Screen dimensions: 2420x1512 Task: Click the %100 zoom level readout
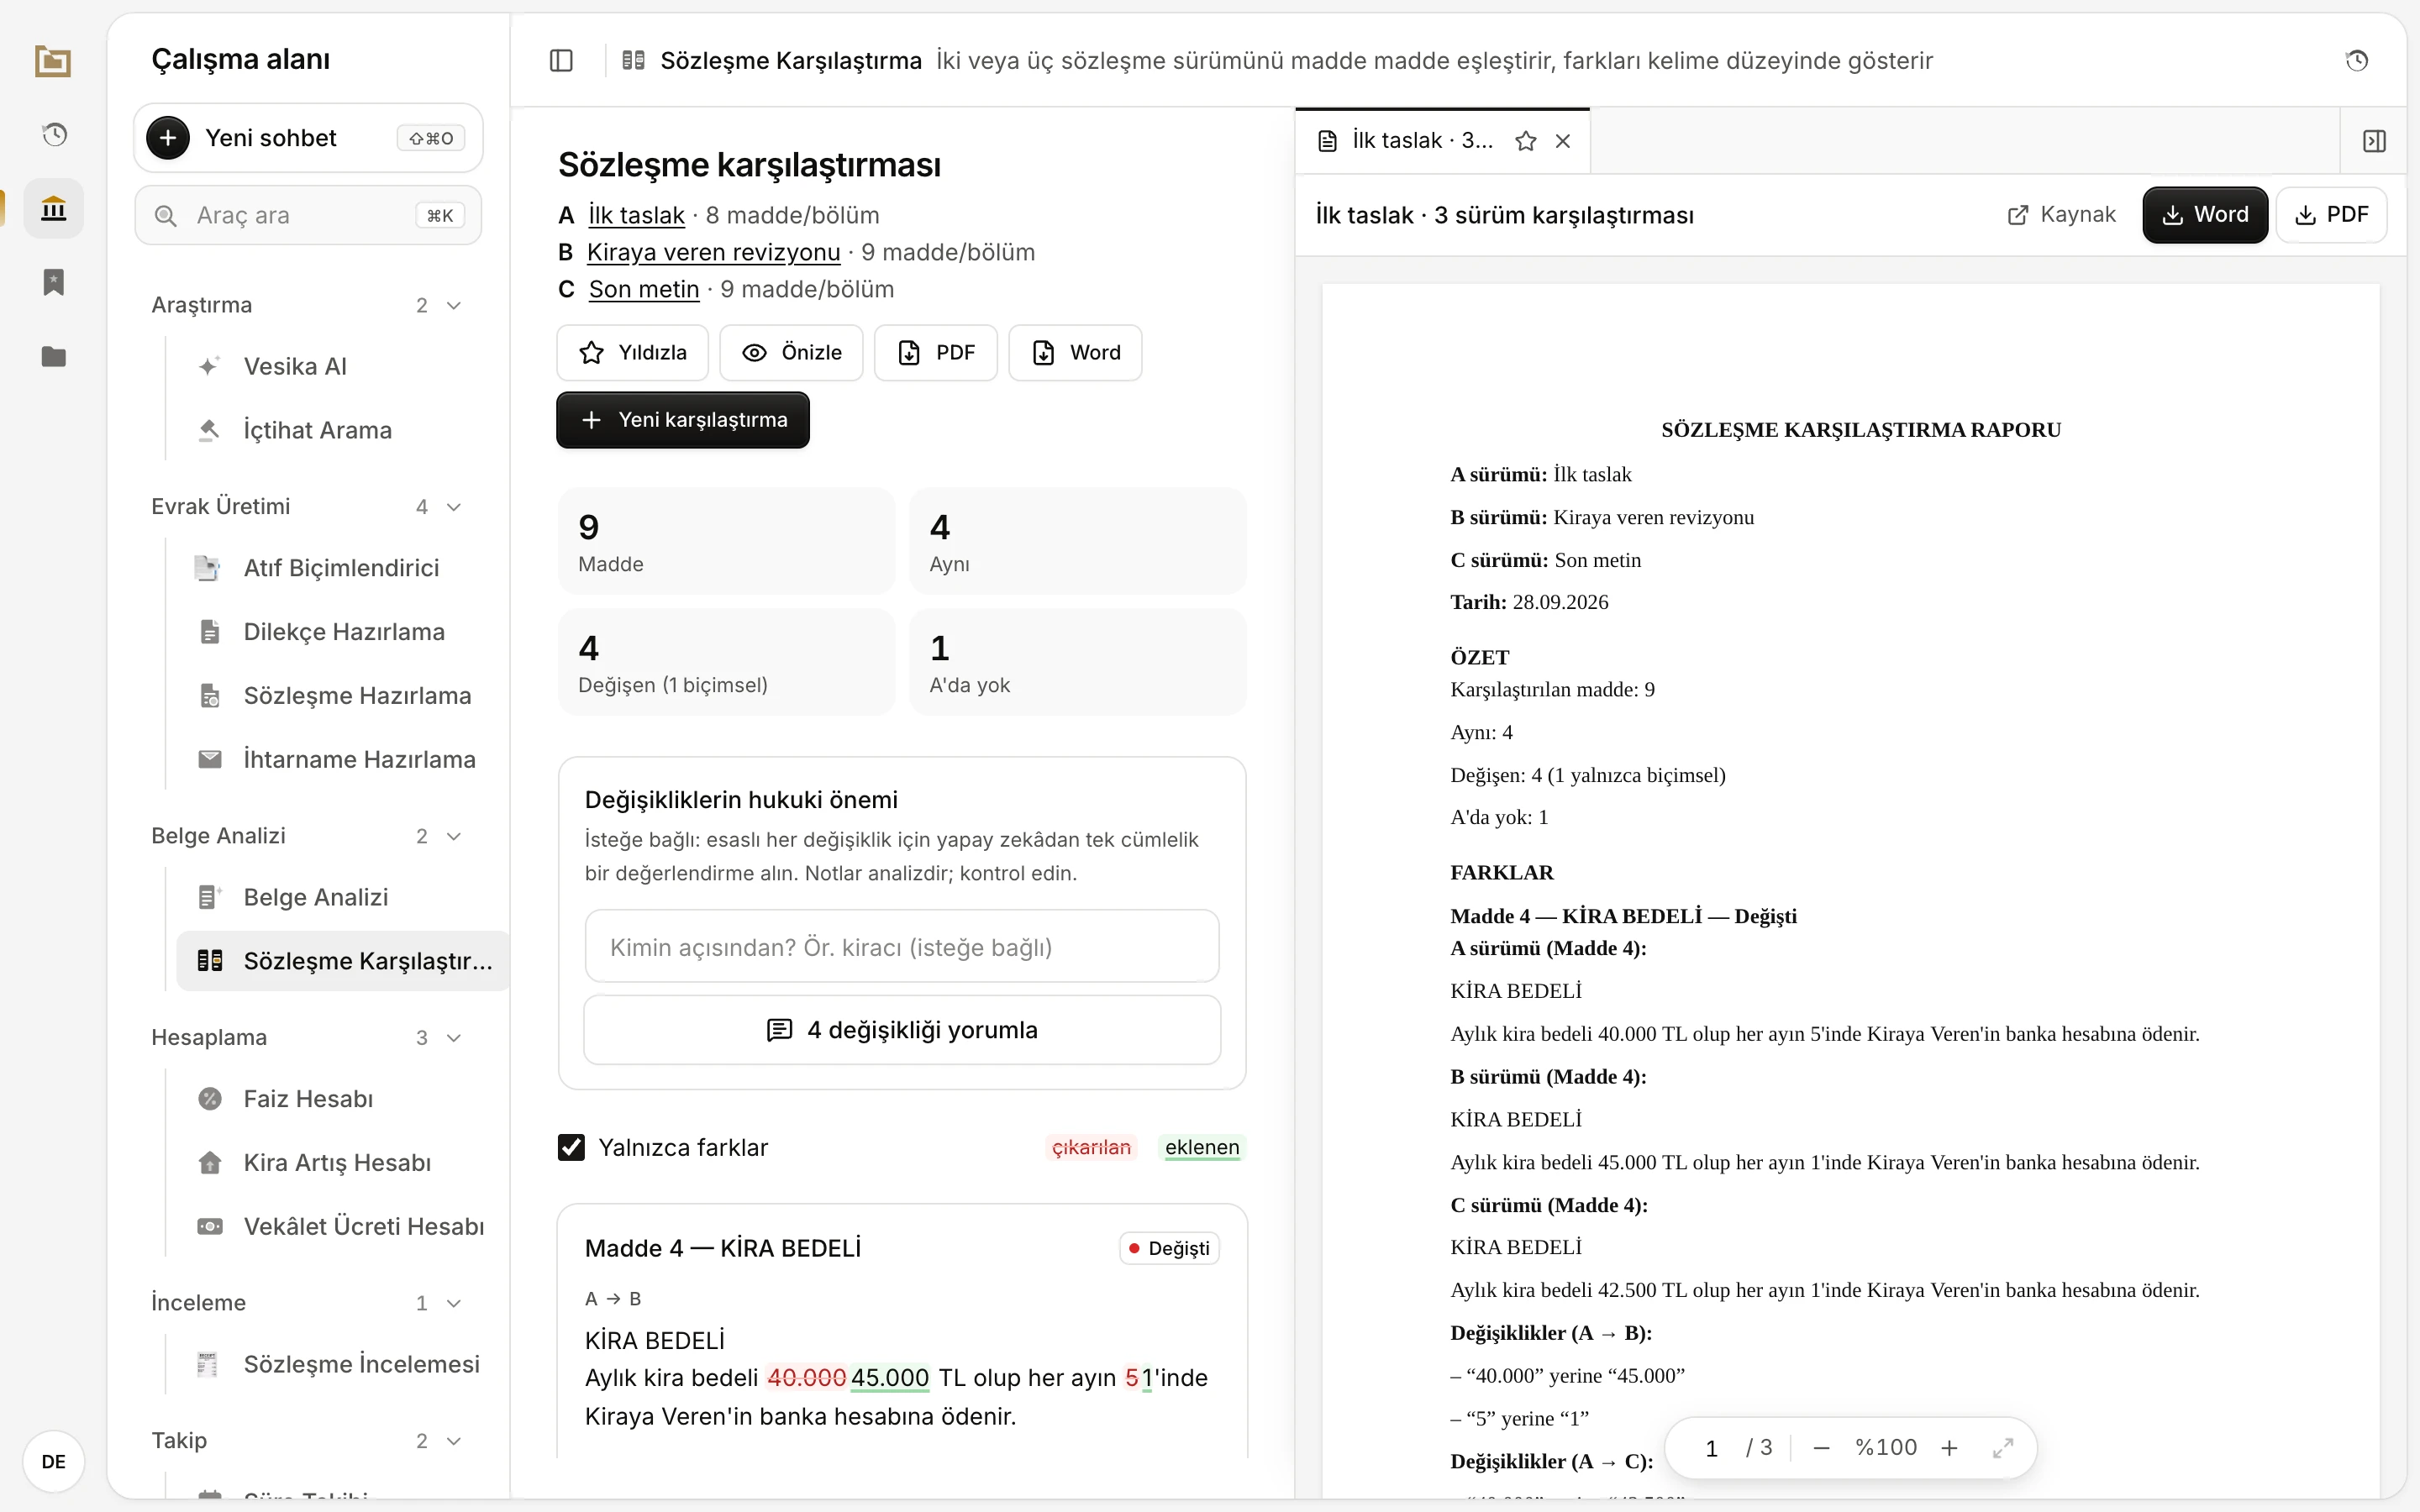1886,1447
